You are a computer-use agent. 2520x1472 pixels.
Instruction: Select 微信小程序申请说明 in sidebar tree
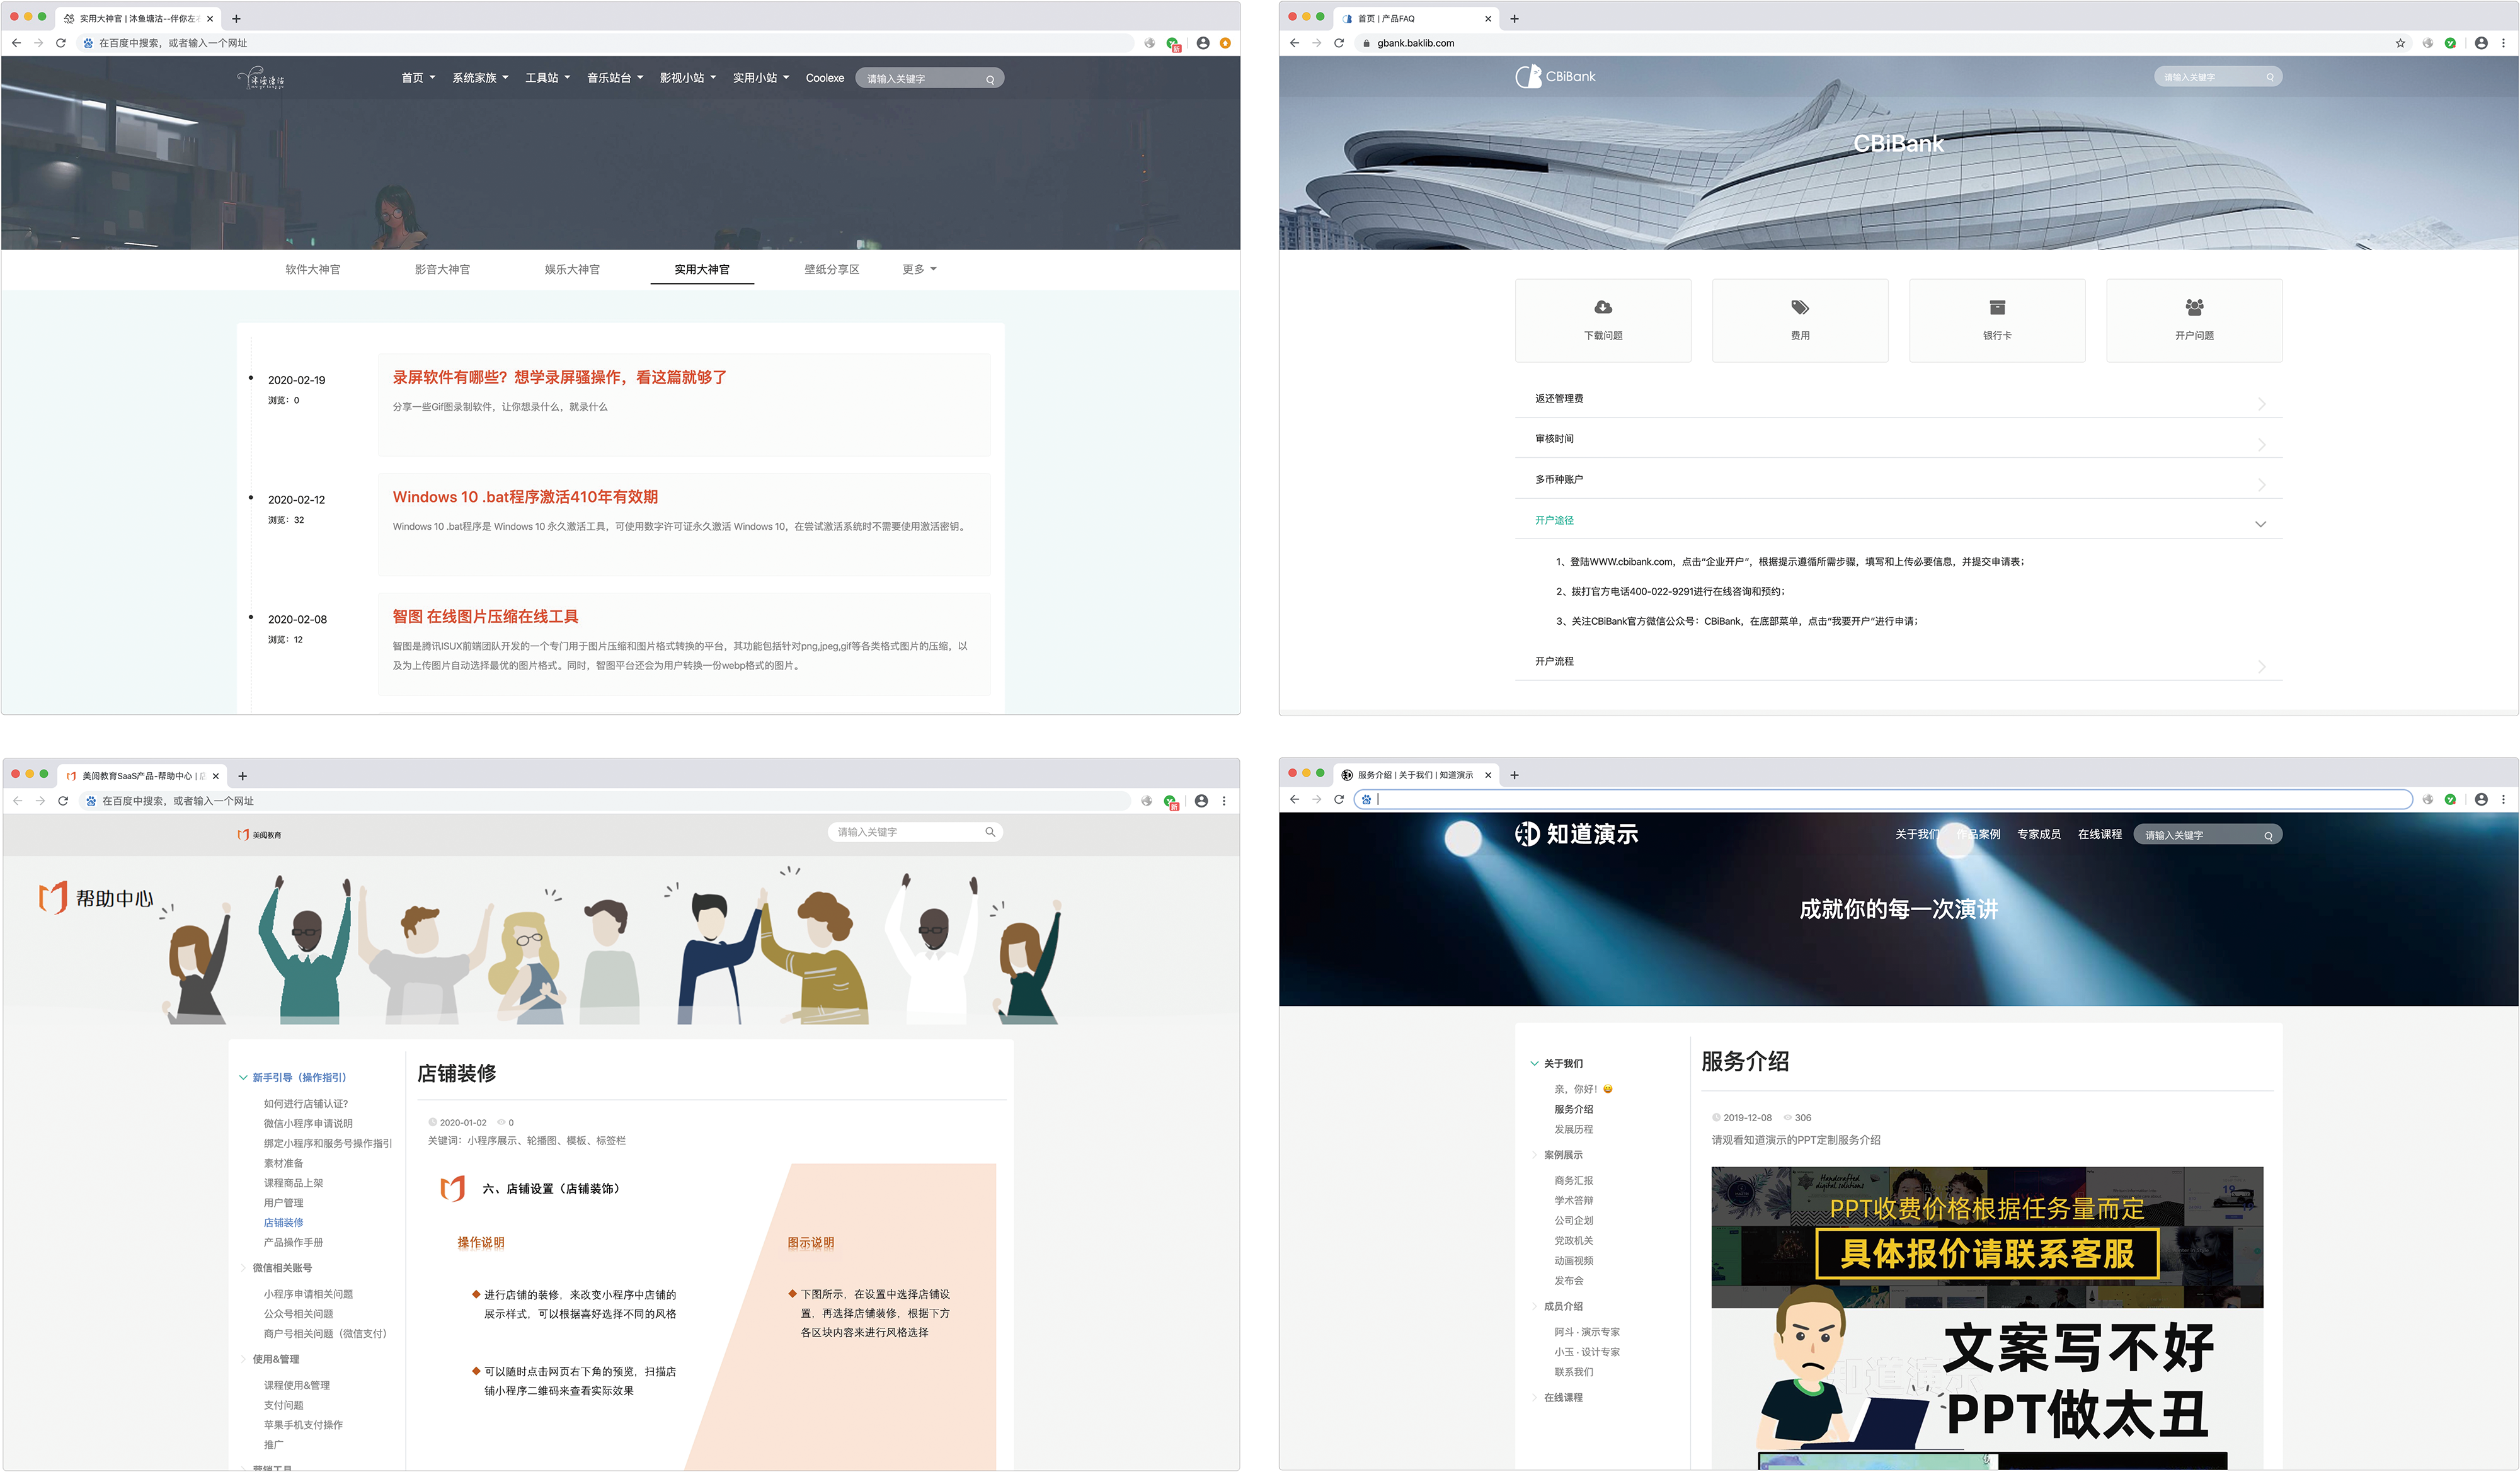click(307, 1123)
